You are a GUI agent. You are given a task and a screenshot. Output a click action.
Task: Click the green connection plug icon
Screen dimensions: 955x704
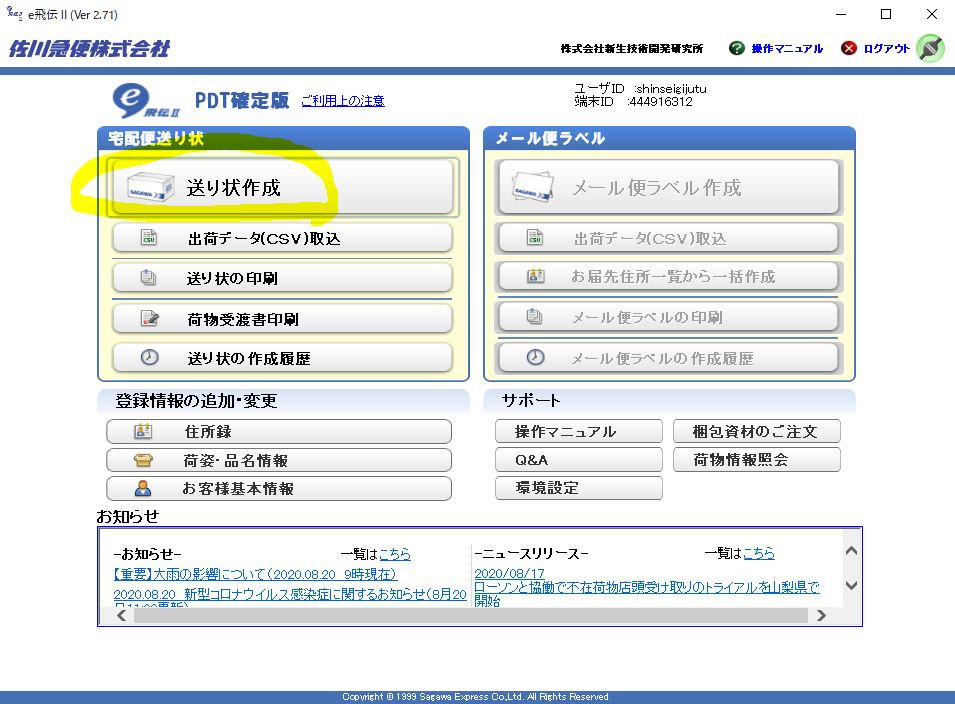pos(930,48)
